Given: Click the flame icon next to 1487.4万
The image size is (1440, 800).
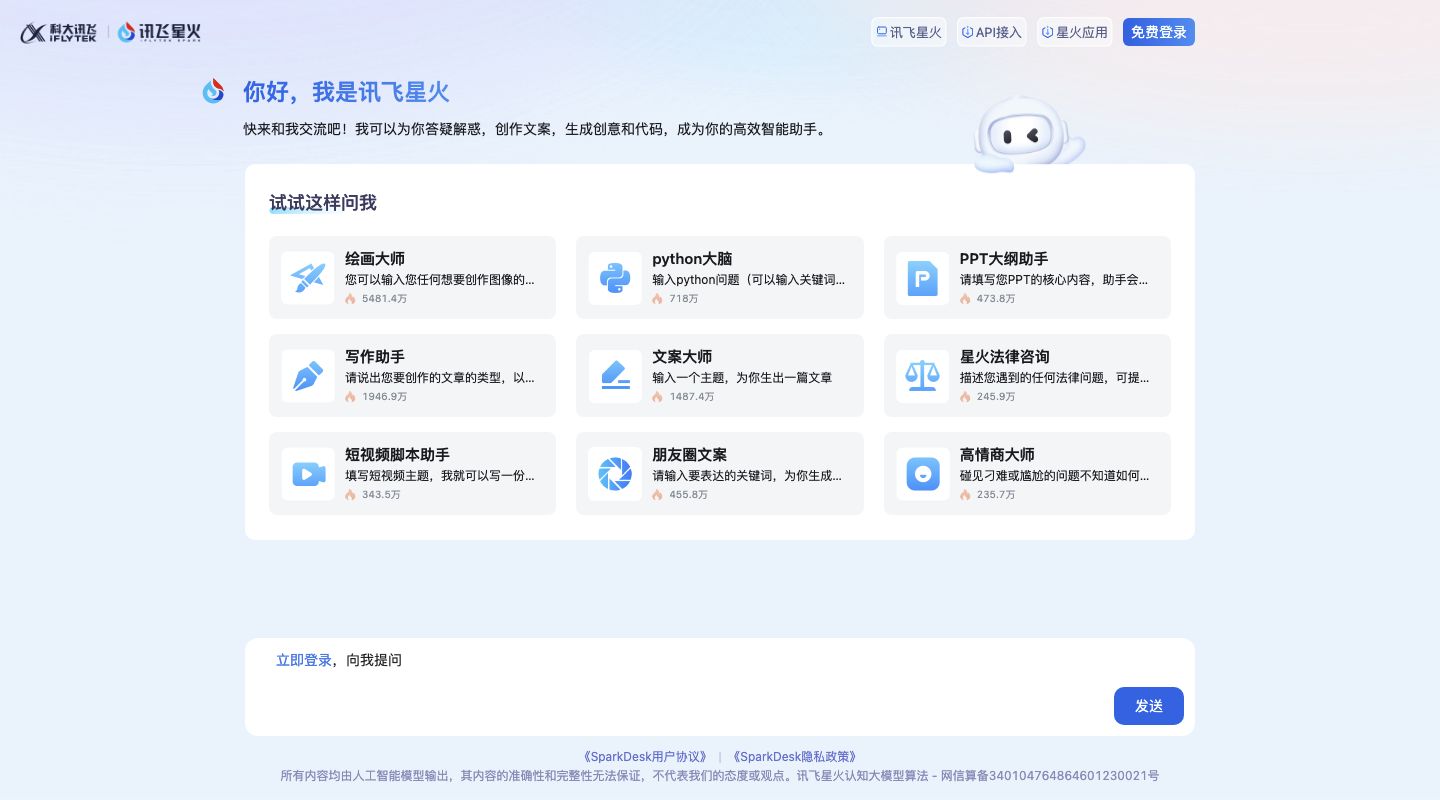Looking at the screenshot, I should [x=657, y=397].
